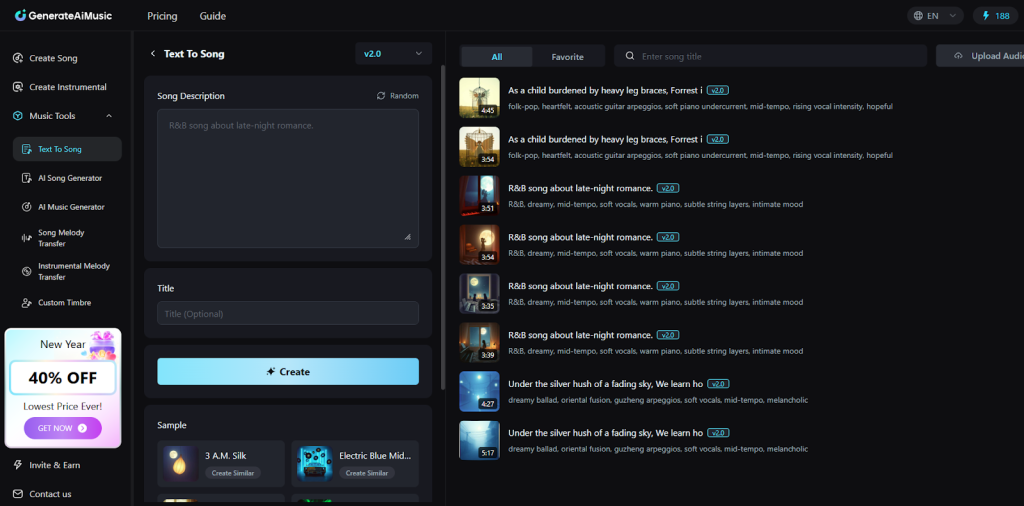Image resolution: width=1024 pixels, height=506 pixels.
Task: Click the Random description shuffle icon
Action: point(381,96)
